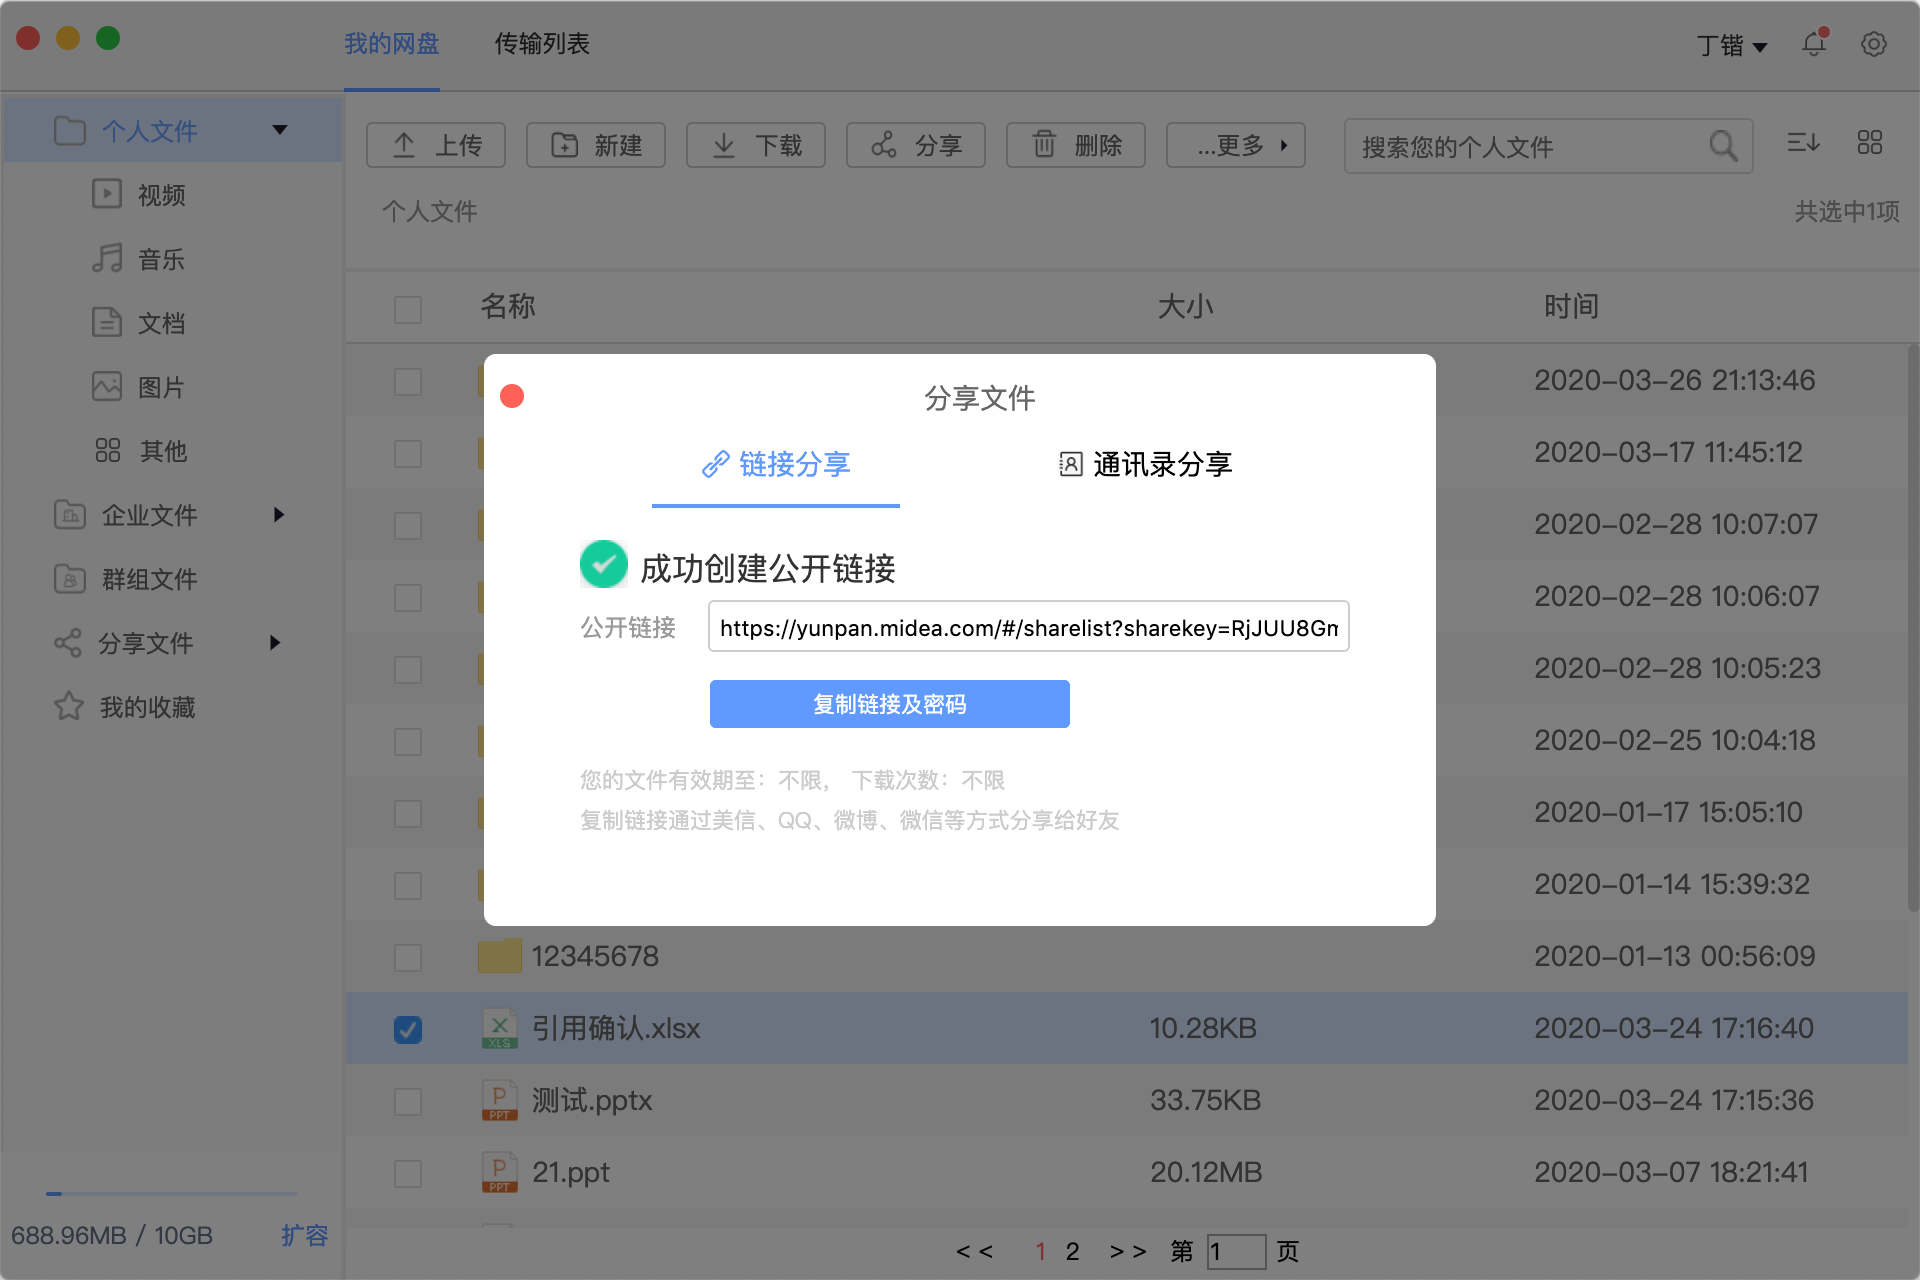The image size is (1920, 1280).
Task: Check the box for 21.ppt
Action: (408, 1173)
